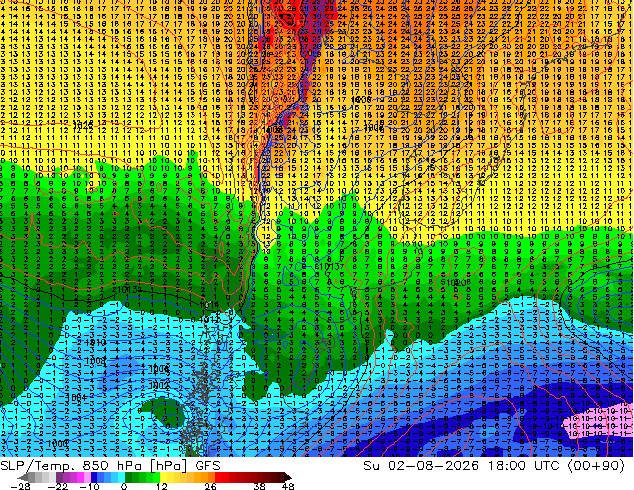Screen dimensions: 634x490
Task: Click the 'SLP/Temp. 850 hPa' chart title
Action: [x=73, y=466]
